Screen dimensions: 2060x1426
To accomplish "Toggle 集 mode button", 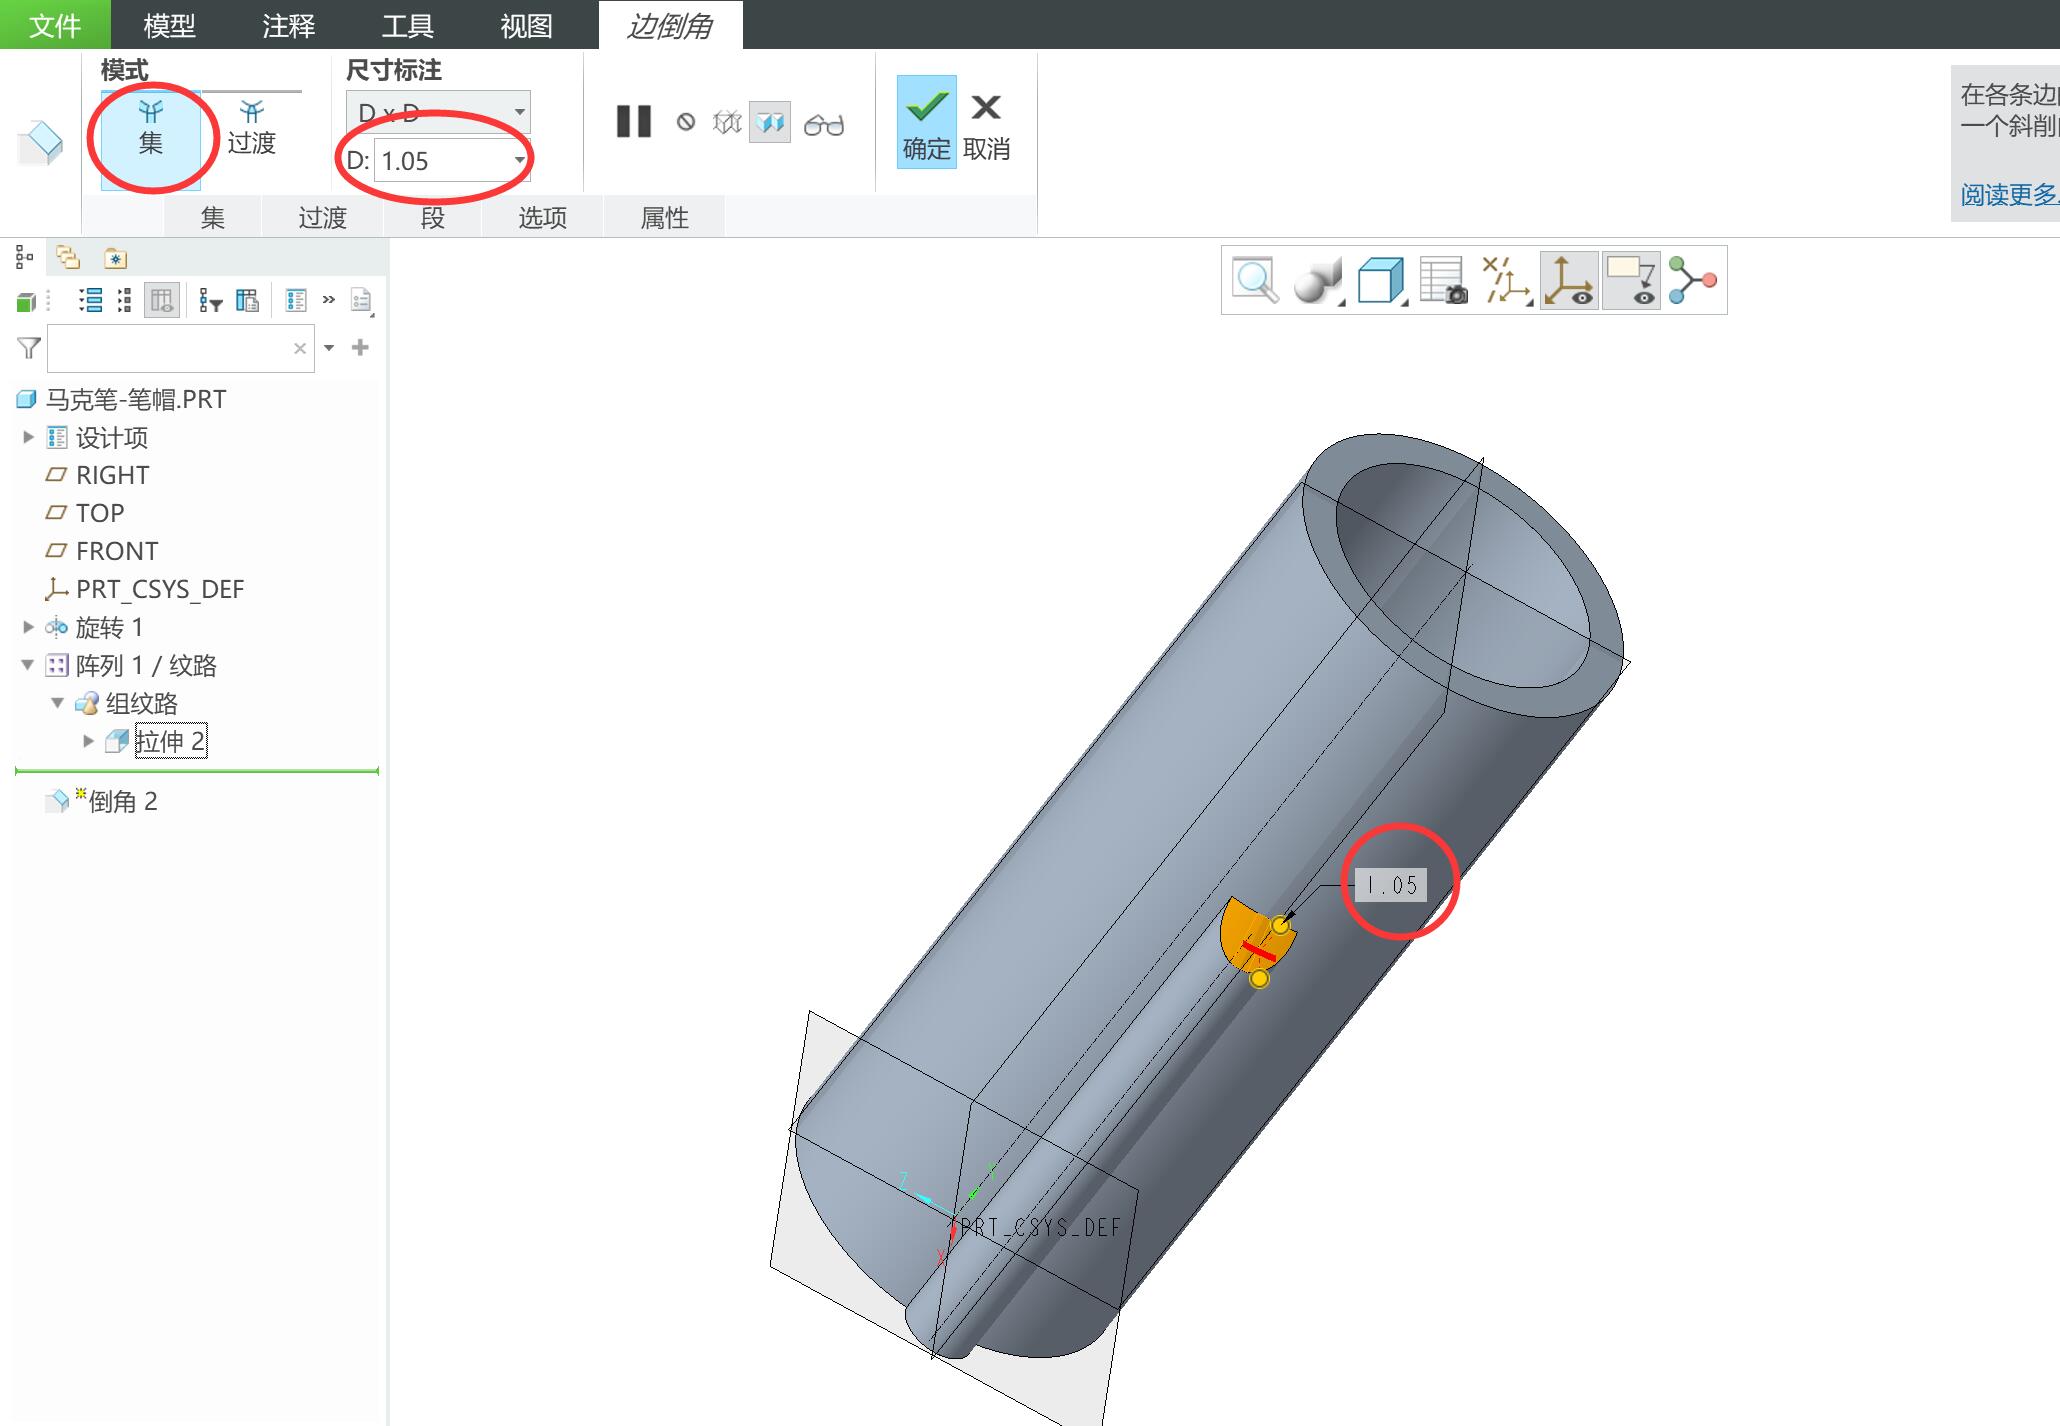I will (x=151, y=128).
